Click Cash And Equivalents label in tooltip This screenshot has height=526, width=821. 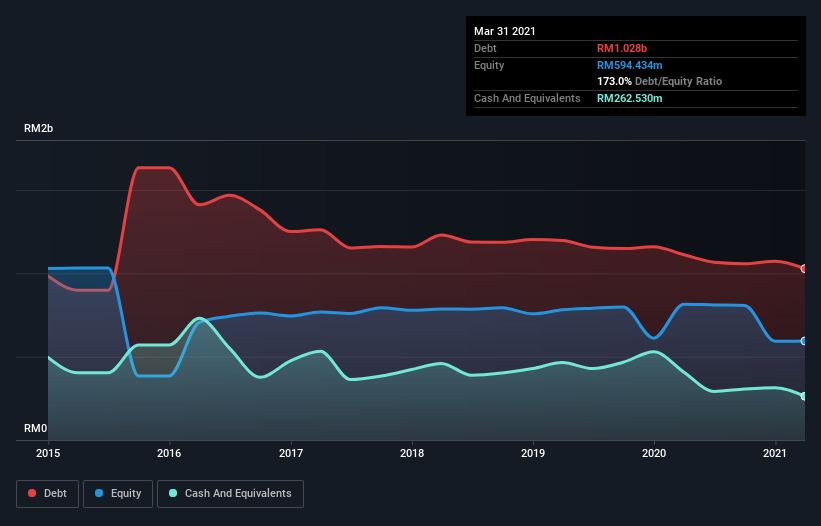coord(527,98)
